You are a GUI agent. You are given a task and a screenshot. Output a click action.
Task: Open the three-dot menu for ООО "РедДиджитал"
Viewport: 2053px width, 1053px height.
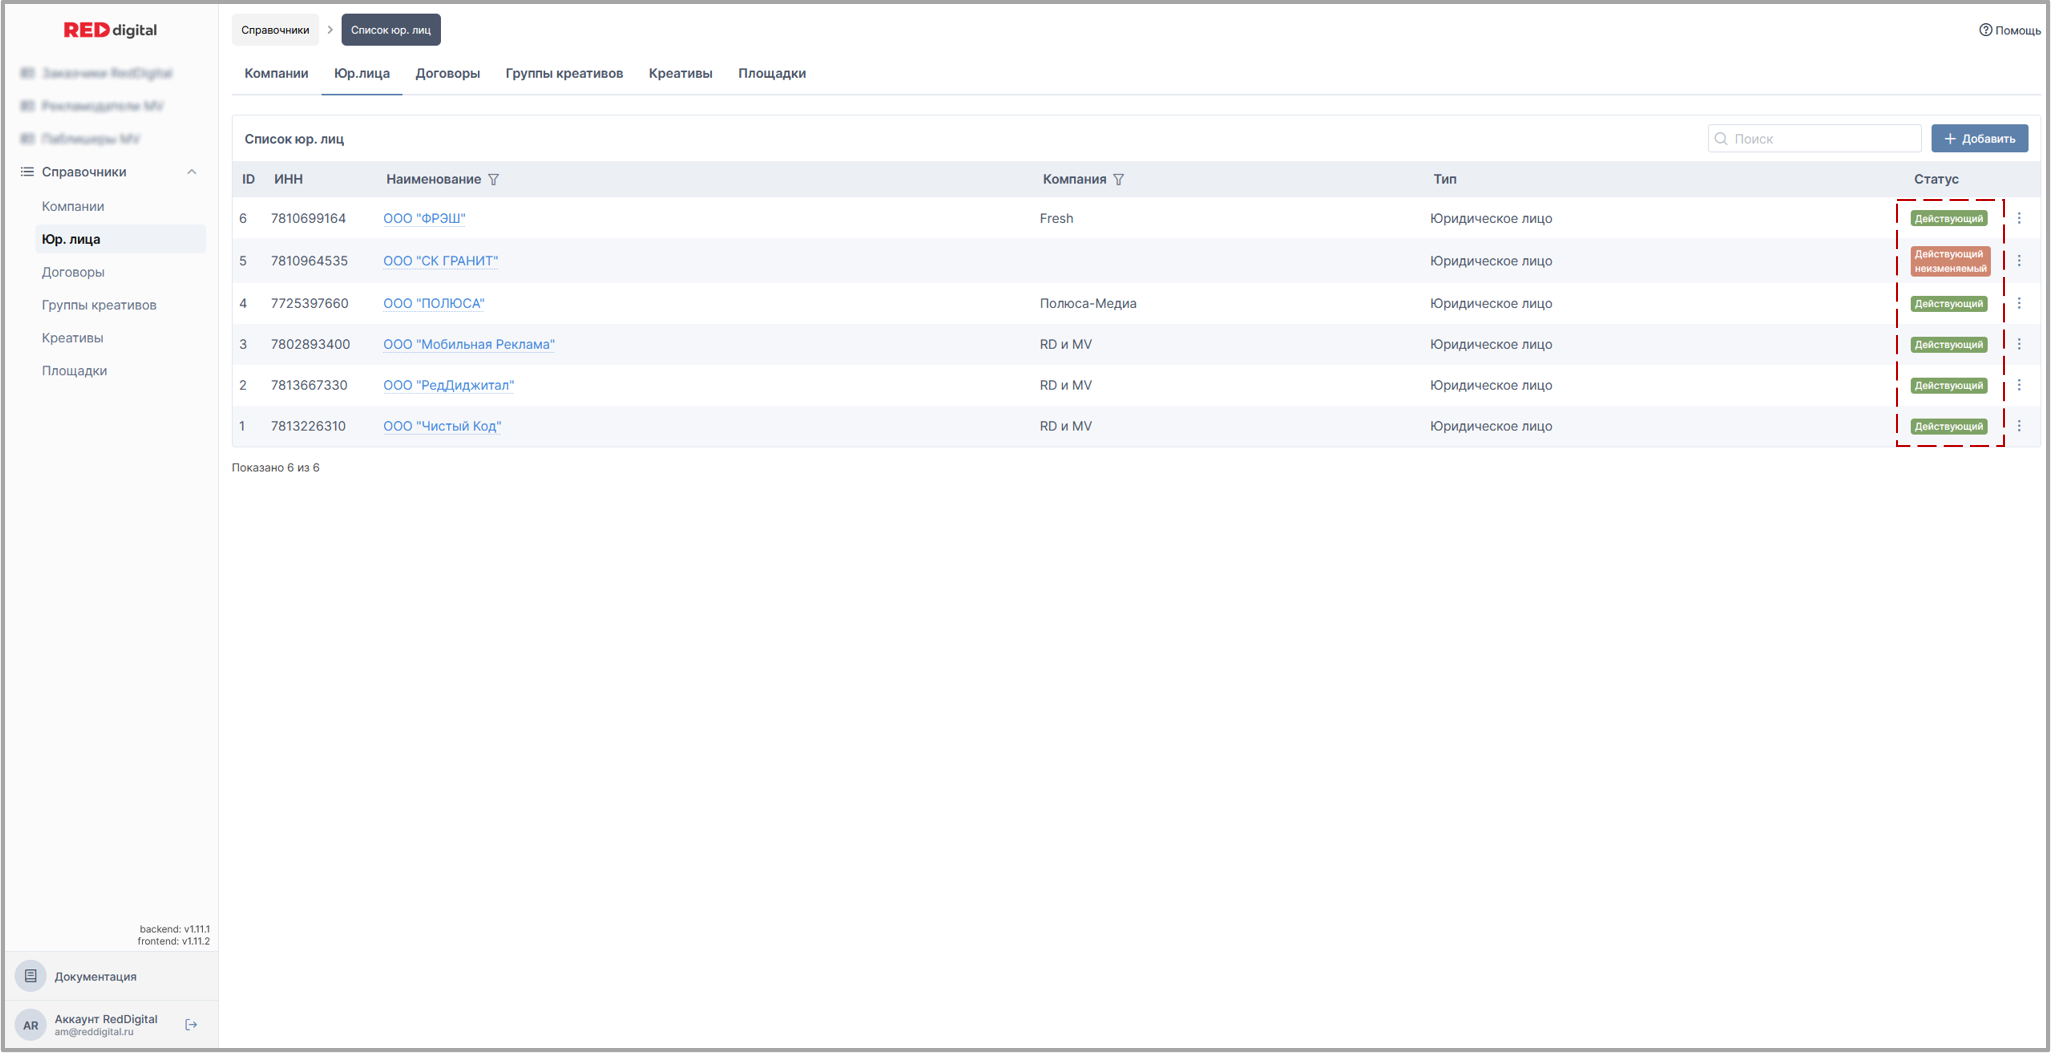[x=2018, y=385]
